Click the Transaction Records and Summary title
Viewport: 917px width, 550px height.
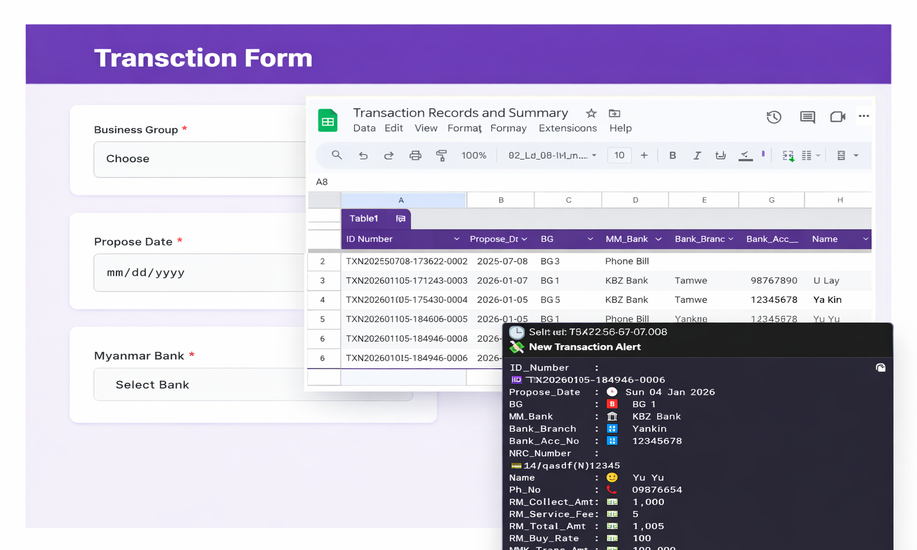pyautogui.click(x=460, y=113)
